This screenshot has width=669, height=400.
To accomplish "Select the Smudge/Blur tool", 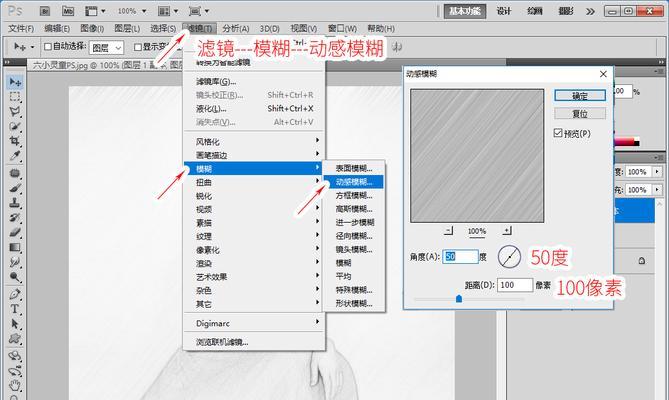I will [x=15, y=263].
